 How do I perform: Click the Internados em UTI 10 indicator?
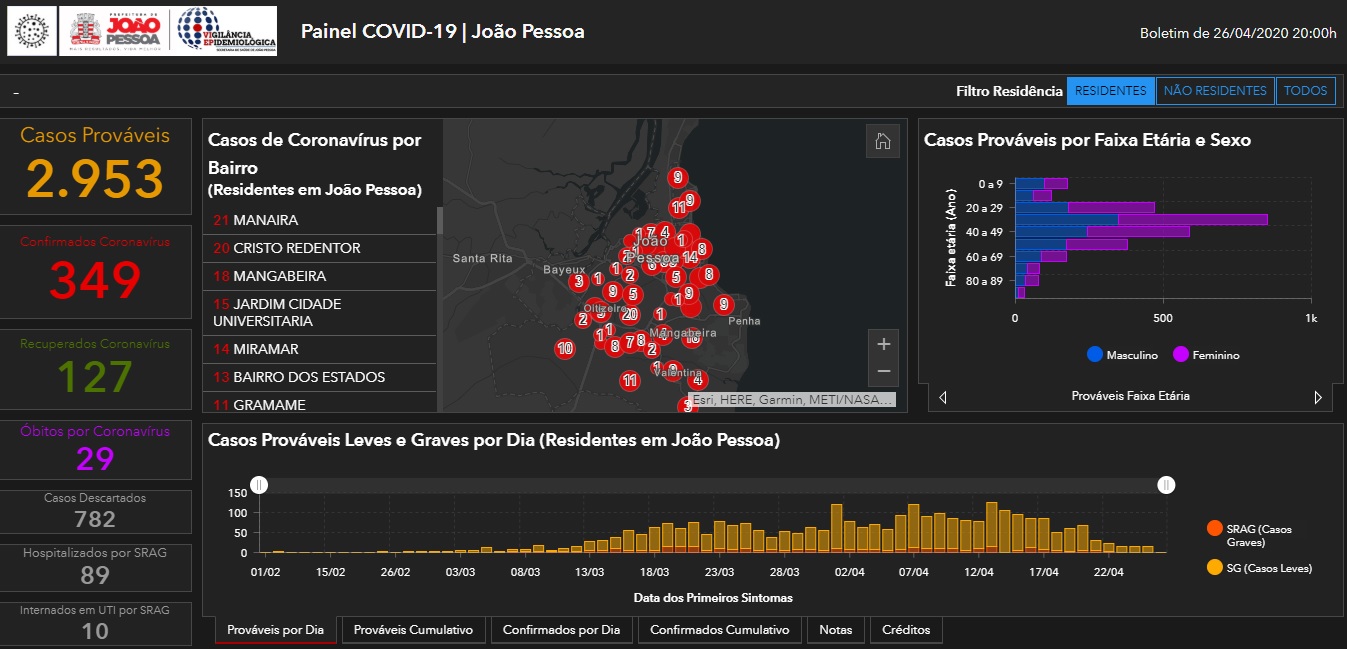[95, 622]
